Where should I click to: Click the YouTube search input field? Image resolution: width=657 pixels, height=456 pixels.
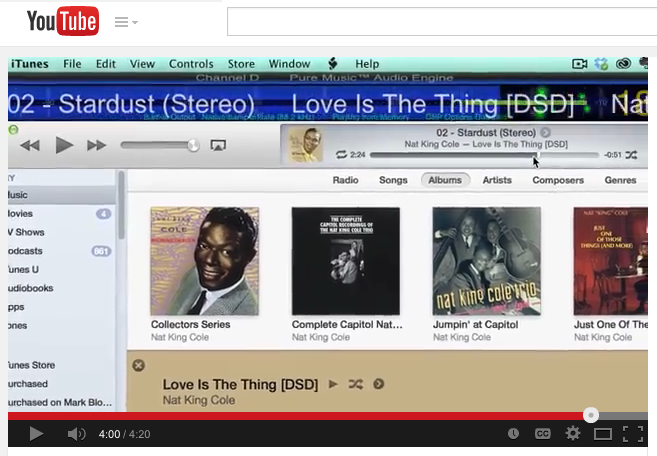442,21
